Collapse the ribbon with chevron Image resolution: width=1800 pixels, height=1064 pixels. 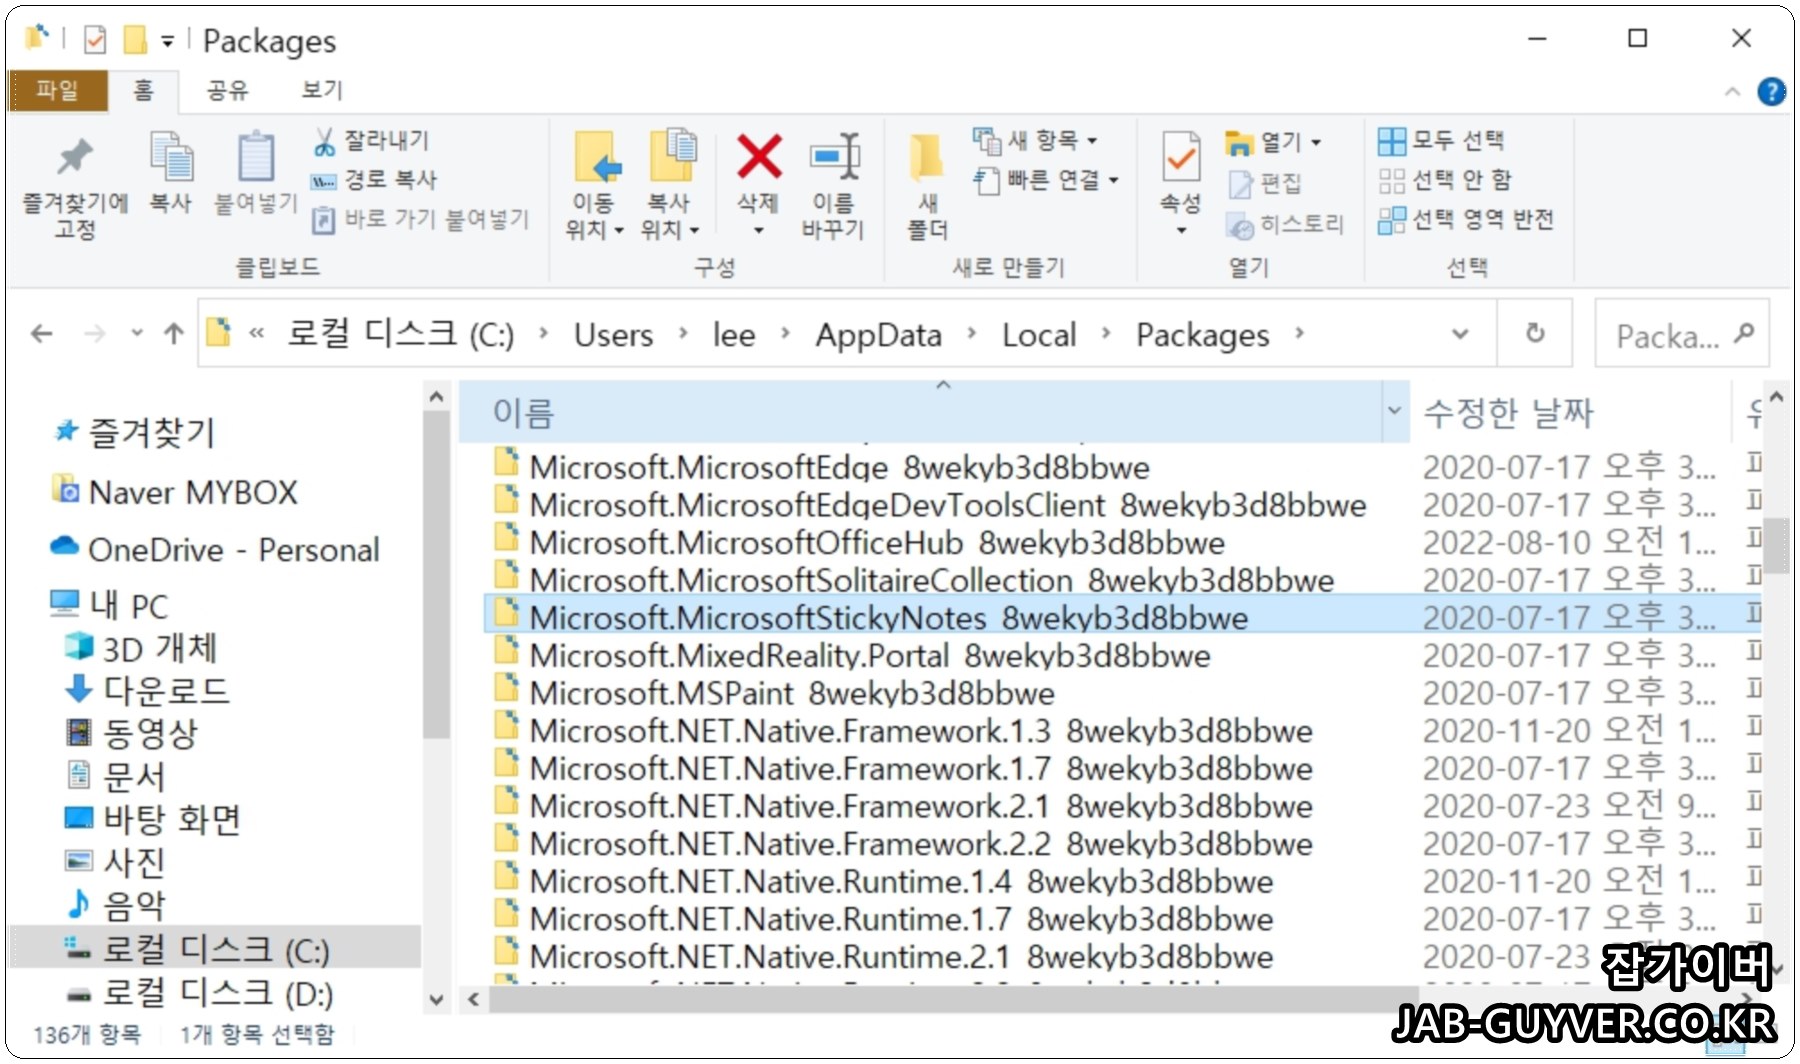coord(1732,92)
